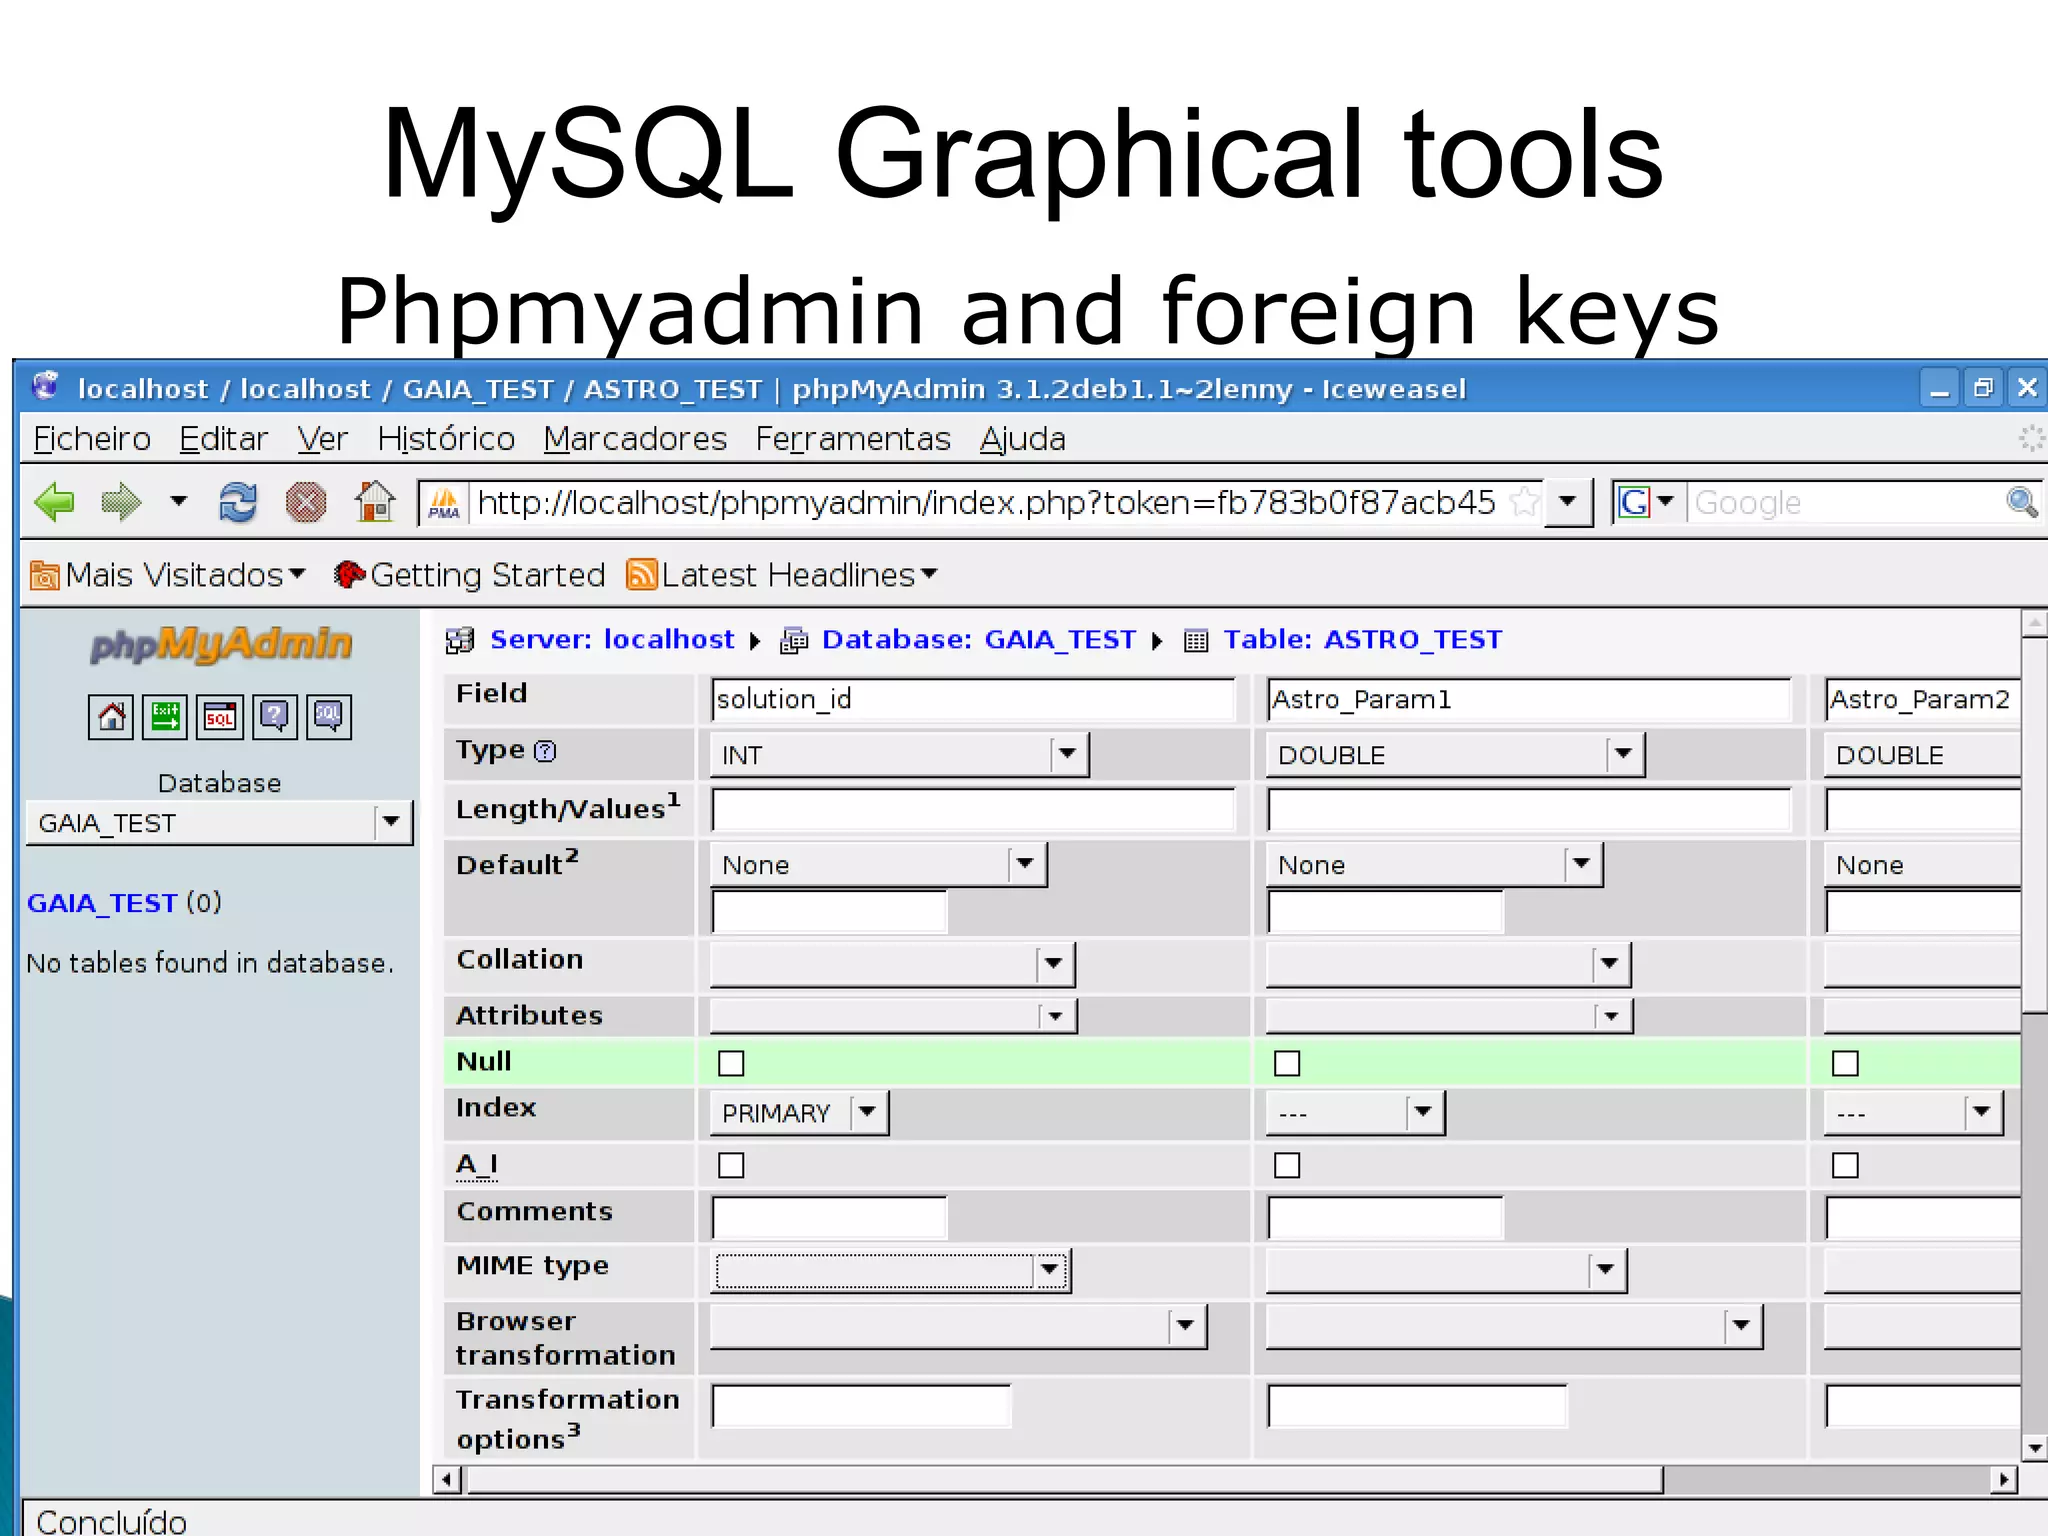Open the Getting Started bookmark
The height and width of the screenshot is (1536, 2048).
(x=470, y=575)
